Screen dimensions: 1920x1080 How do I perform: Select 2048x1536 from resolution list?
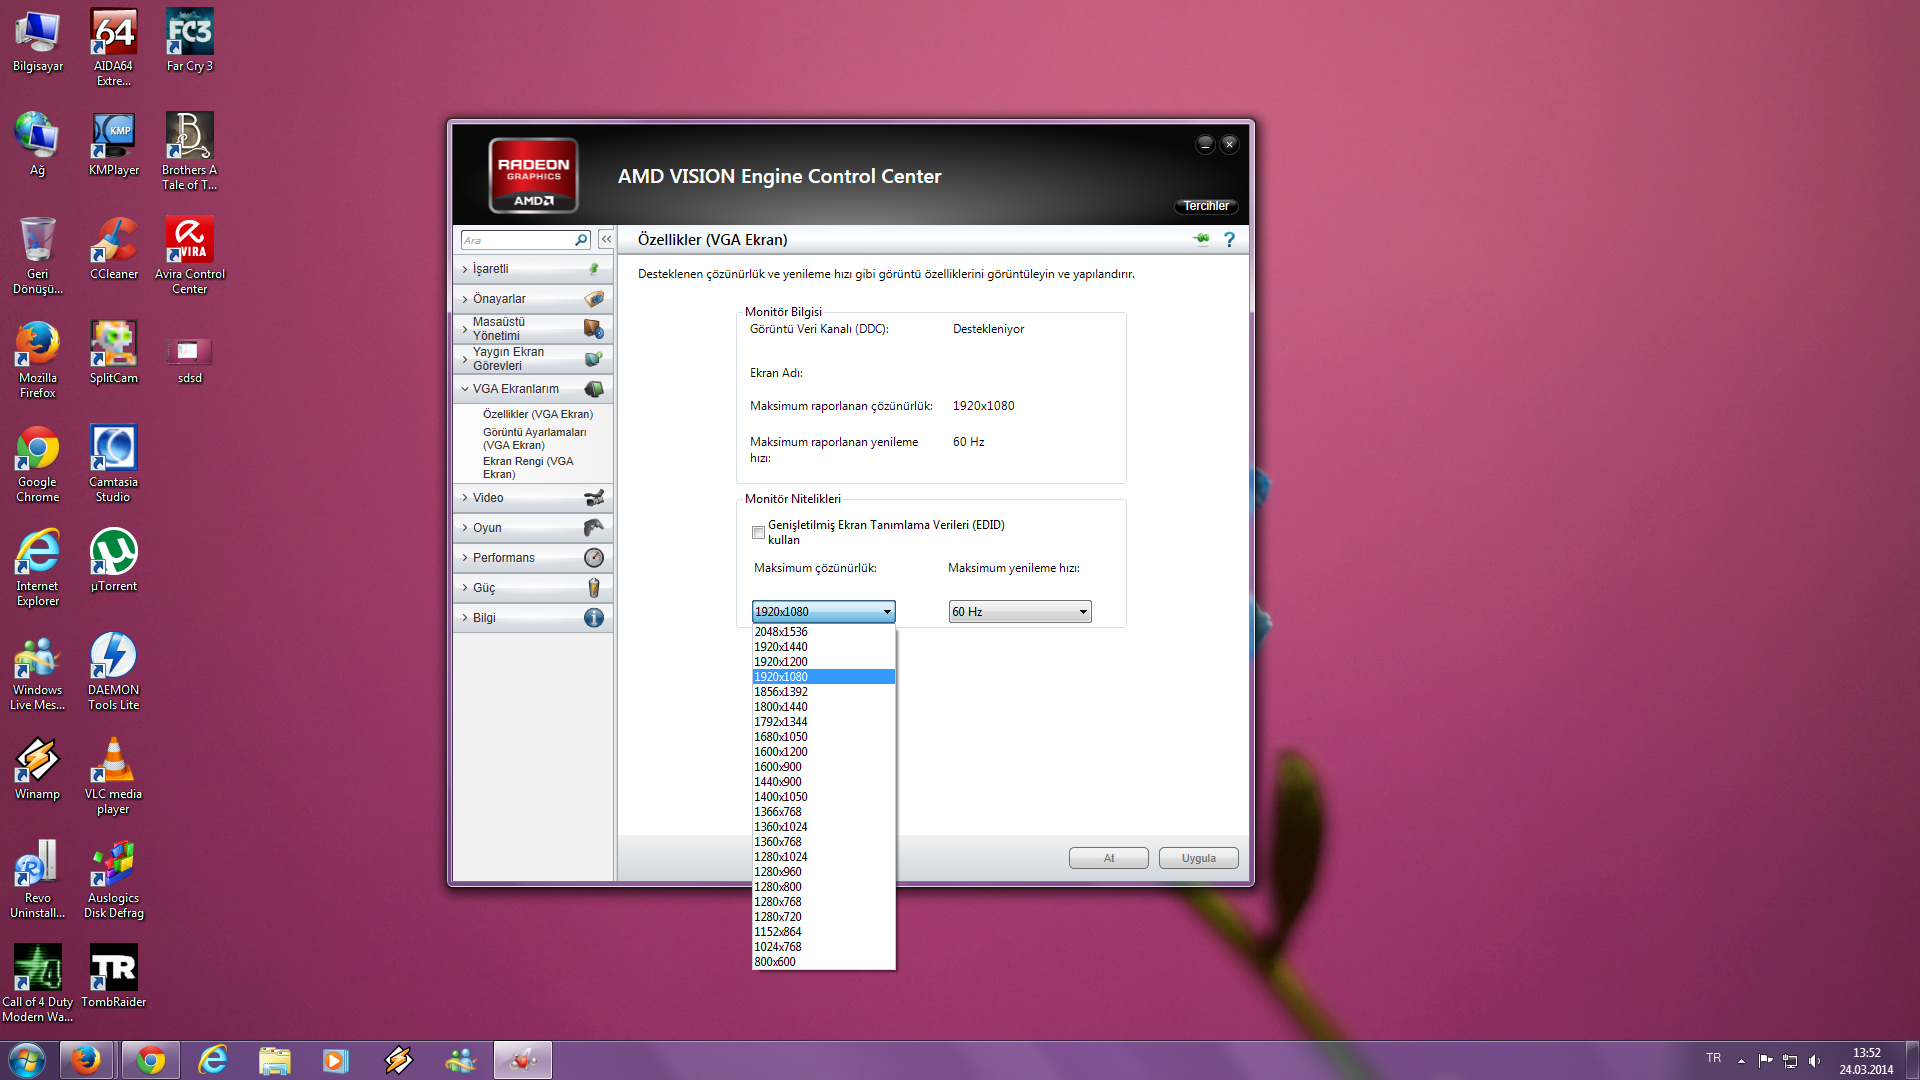click(x=823, y=632)
